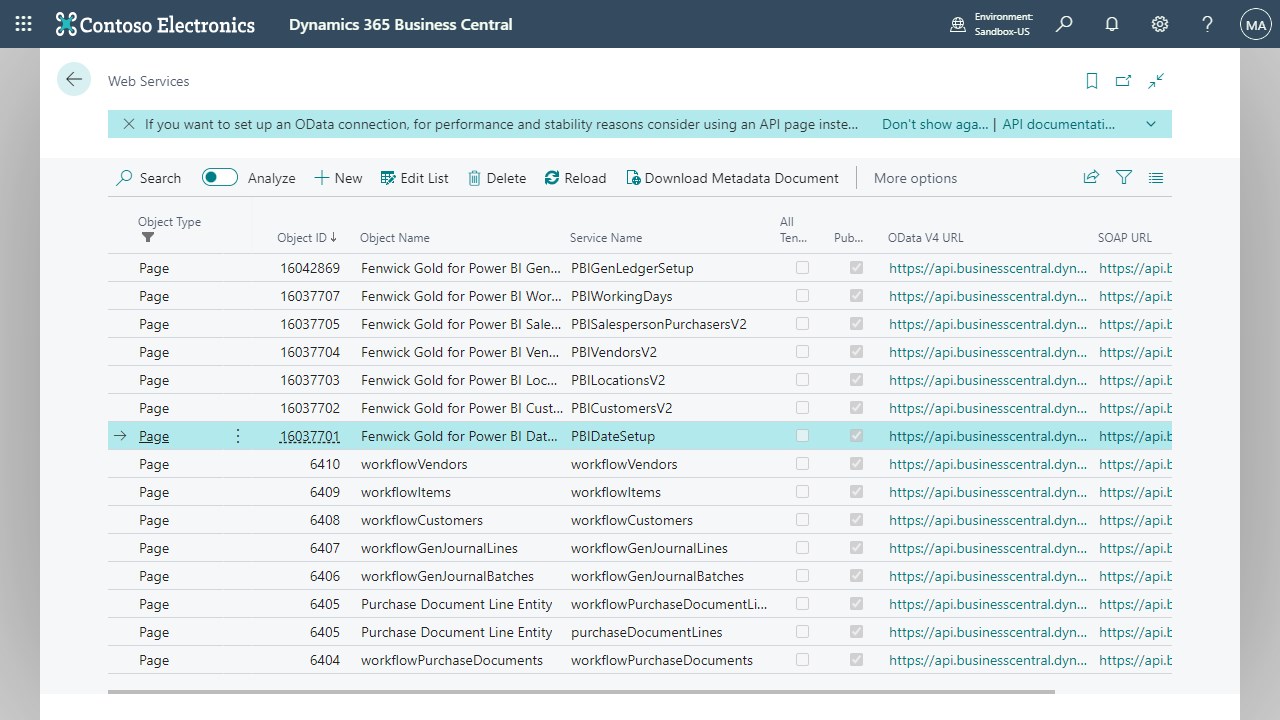Click Object ID 6407 cell
Image resolution: width=1280 pixels, height=720 pixels.
(x=325, y=548)
